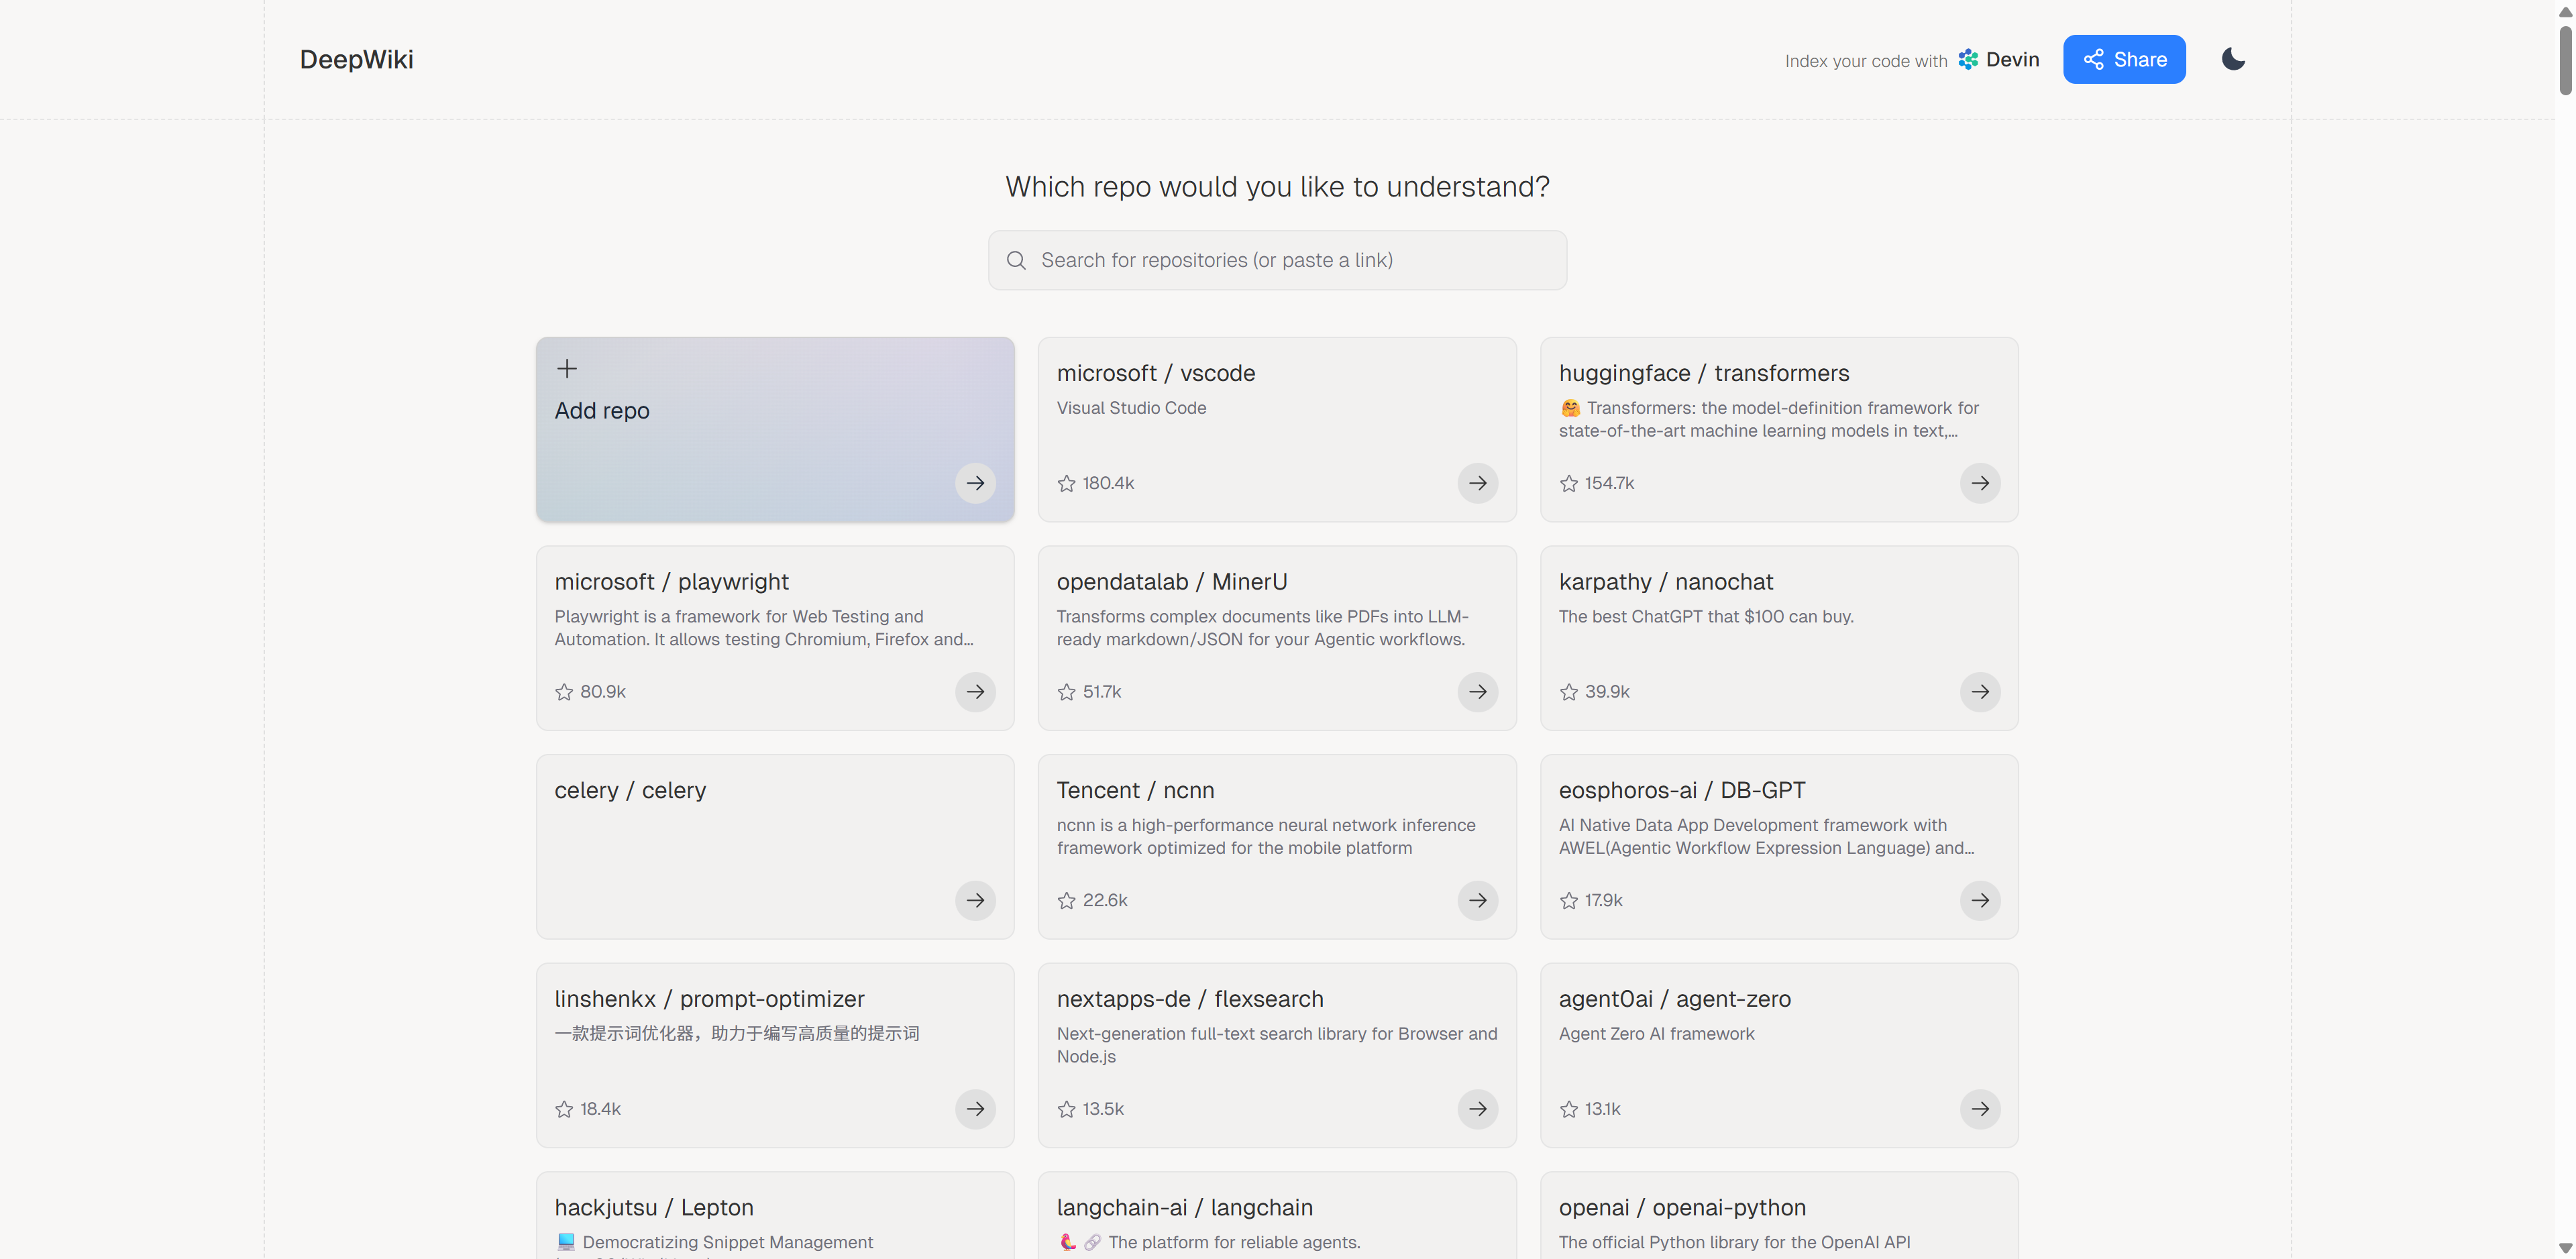The width and height of the screenshot is (2576, 1259).
Task: Click the scrollbar down arrow
Action: 2565,1248
